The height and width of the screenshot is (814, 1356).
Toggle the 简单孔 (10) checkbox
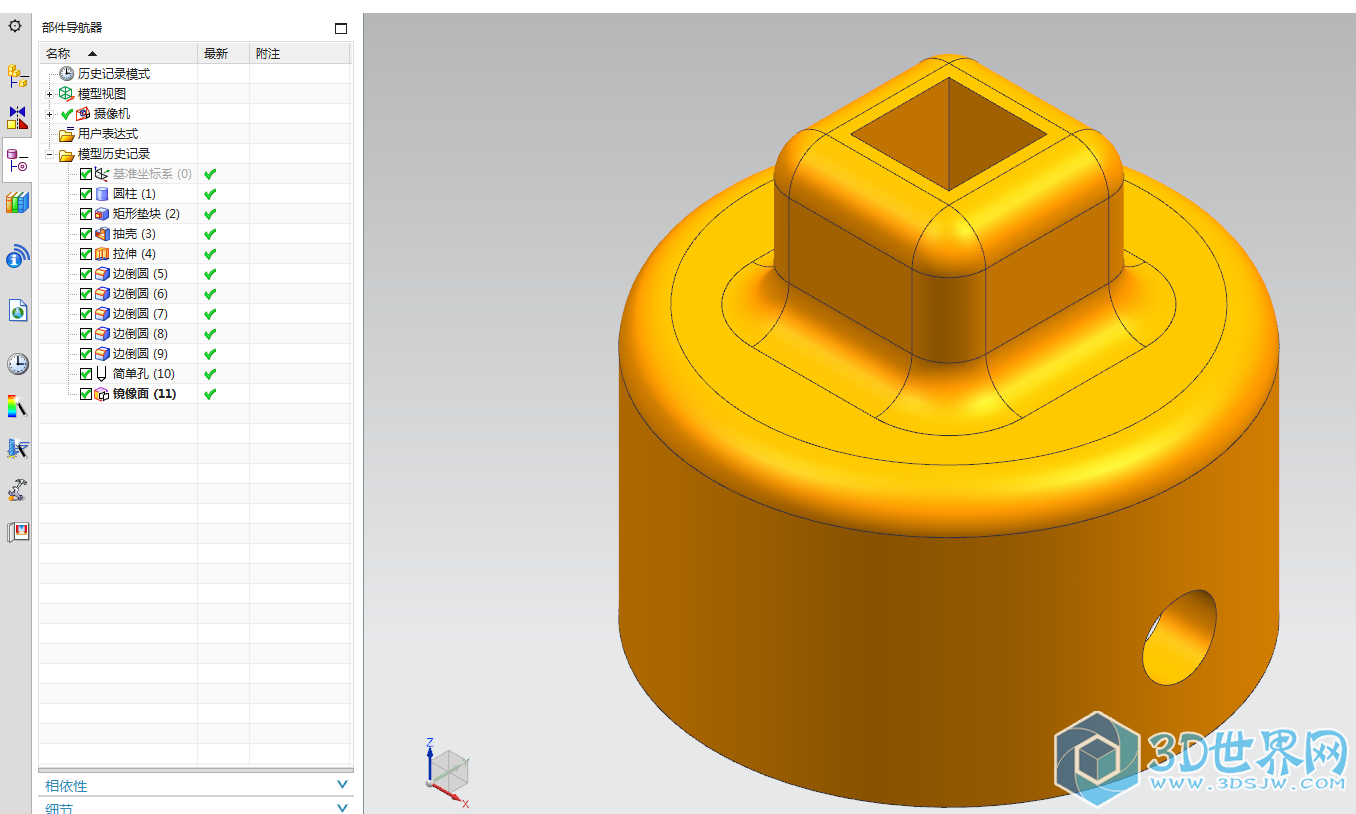click(85, 374)
